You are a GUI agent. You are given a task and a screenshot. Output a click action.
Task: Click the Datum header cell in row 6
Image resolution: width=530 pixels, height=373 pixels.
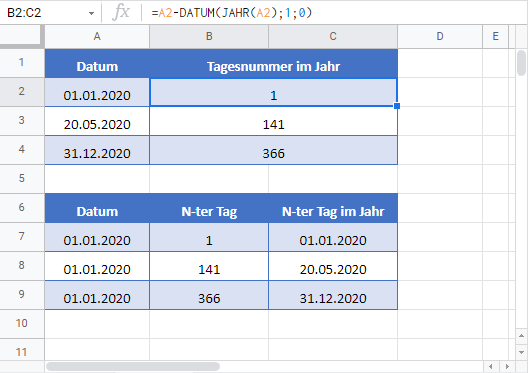(x=97, y=208)
